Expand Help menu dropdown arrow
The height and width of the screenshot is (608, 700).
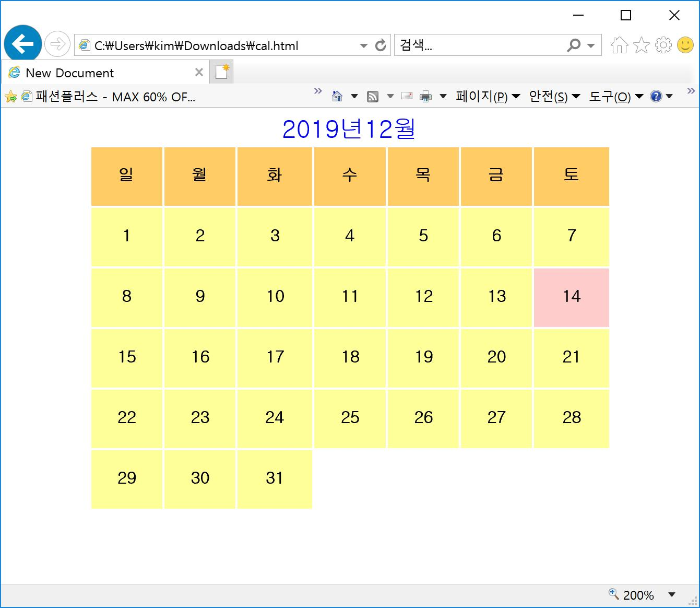(x=669, y=96)
